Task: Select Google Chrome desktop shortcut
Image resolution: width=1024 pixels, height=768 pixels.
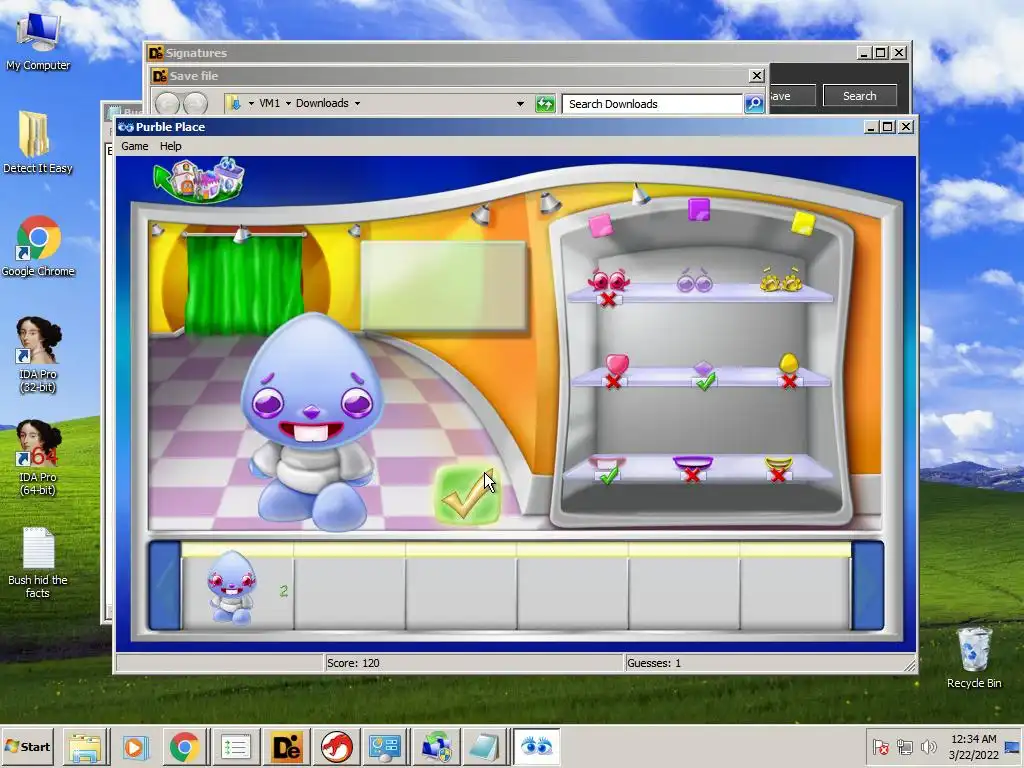Action: tap(38, 247)
